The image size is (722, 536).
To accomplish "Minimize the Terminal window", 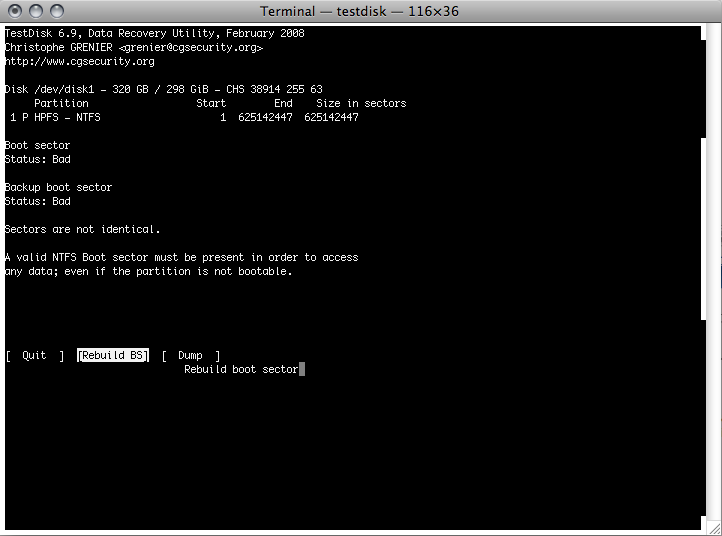I will pos(36,11).
